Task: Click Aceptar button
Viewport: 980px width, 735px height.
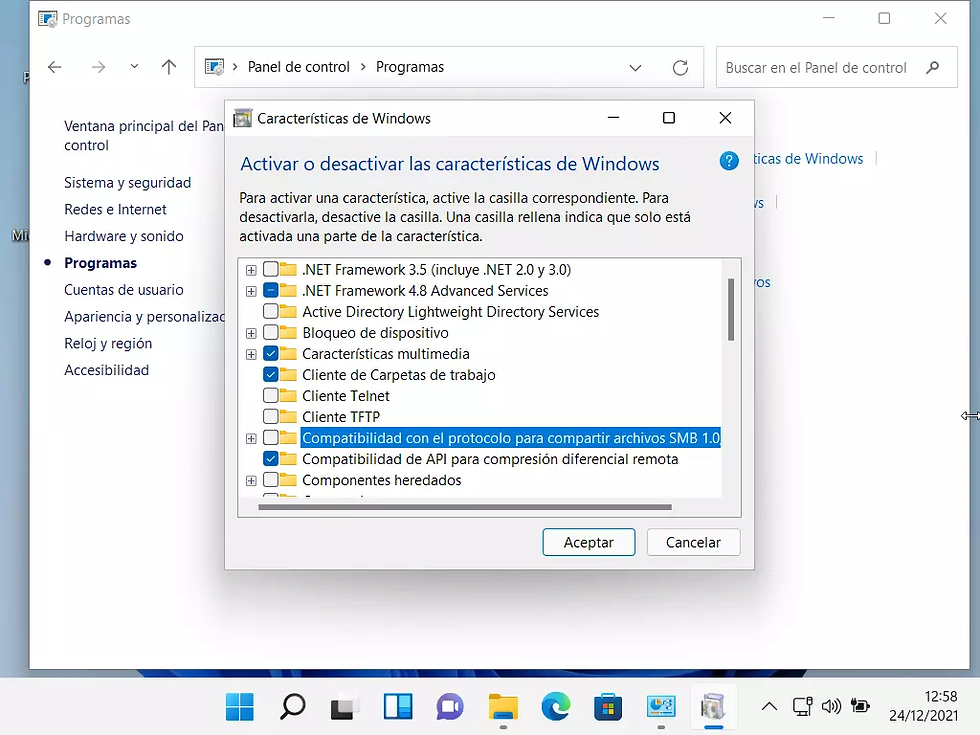Action: (589, 542)
